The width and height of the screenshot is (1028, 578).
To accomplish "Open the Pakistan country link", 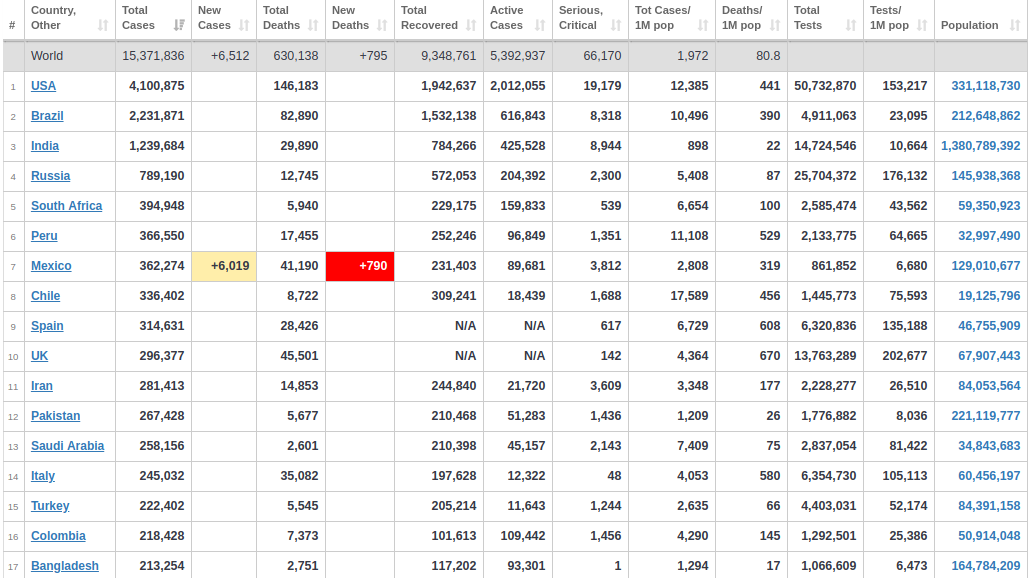I will click(56, 416).
